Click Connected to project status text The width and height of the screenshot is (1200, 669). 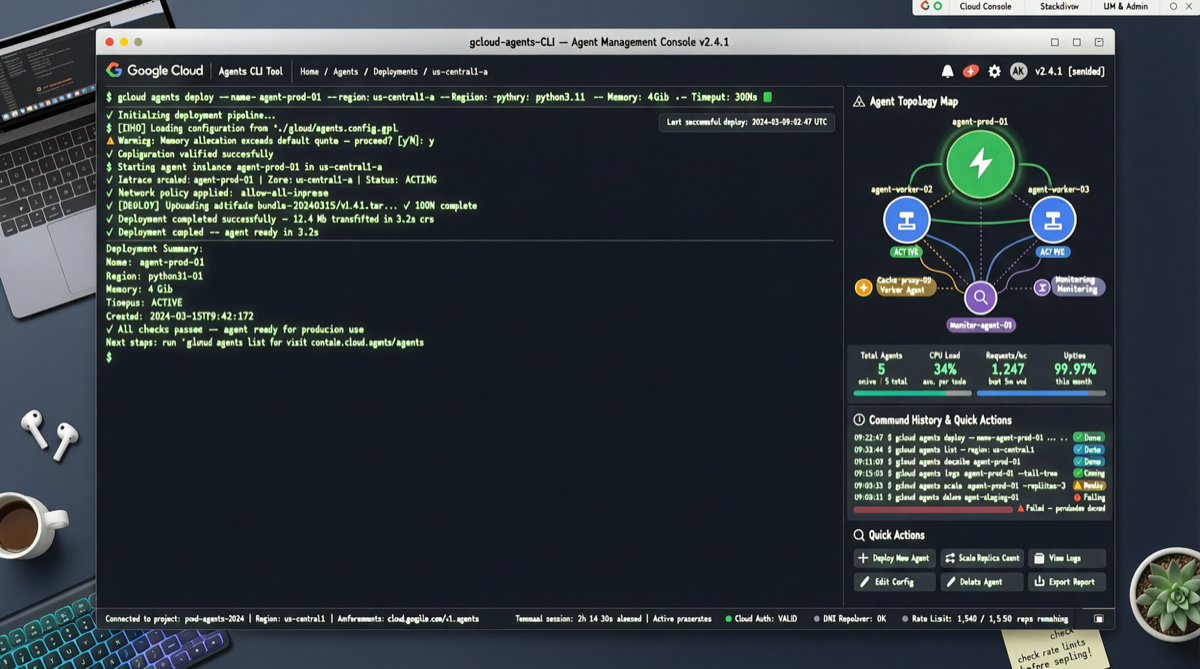(174, 619)
